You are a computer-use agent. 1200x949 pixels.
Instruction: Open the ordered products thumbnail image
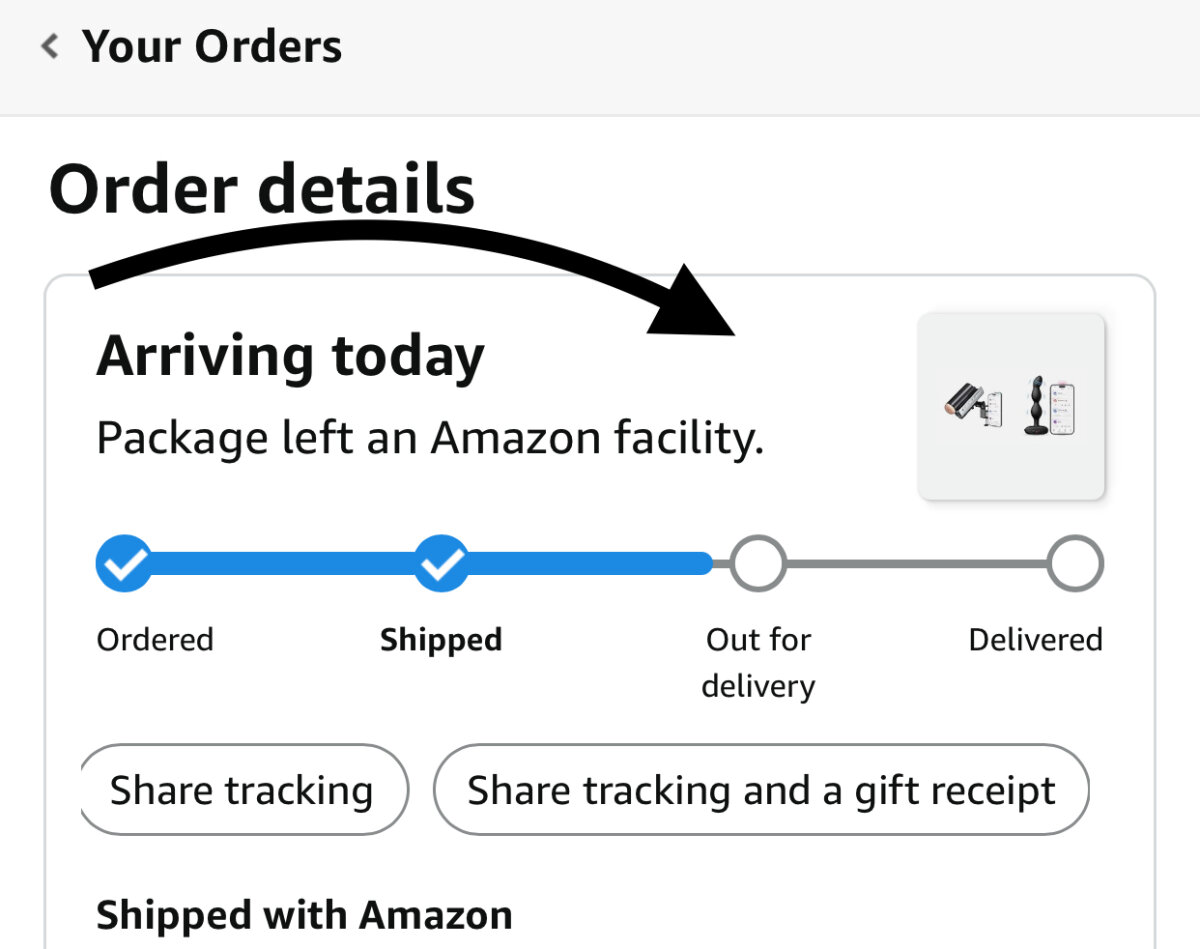pos(1011,406)
